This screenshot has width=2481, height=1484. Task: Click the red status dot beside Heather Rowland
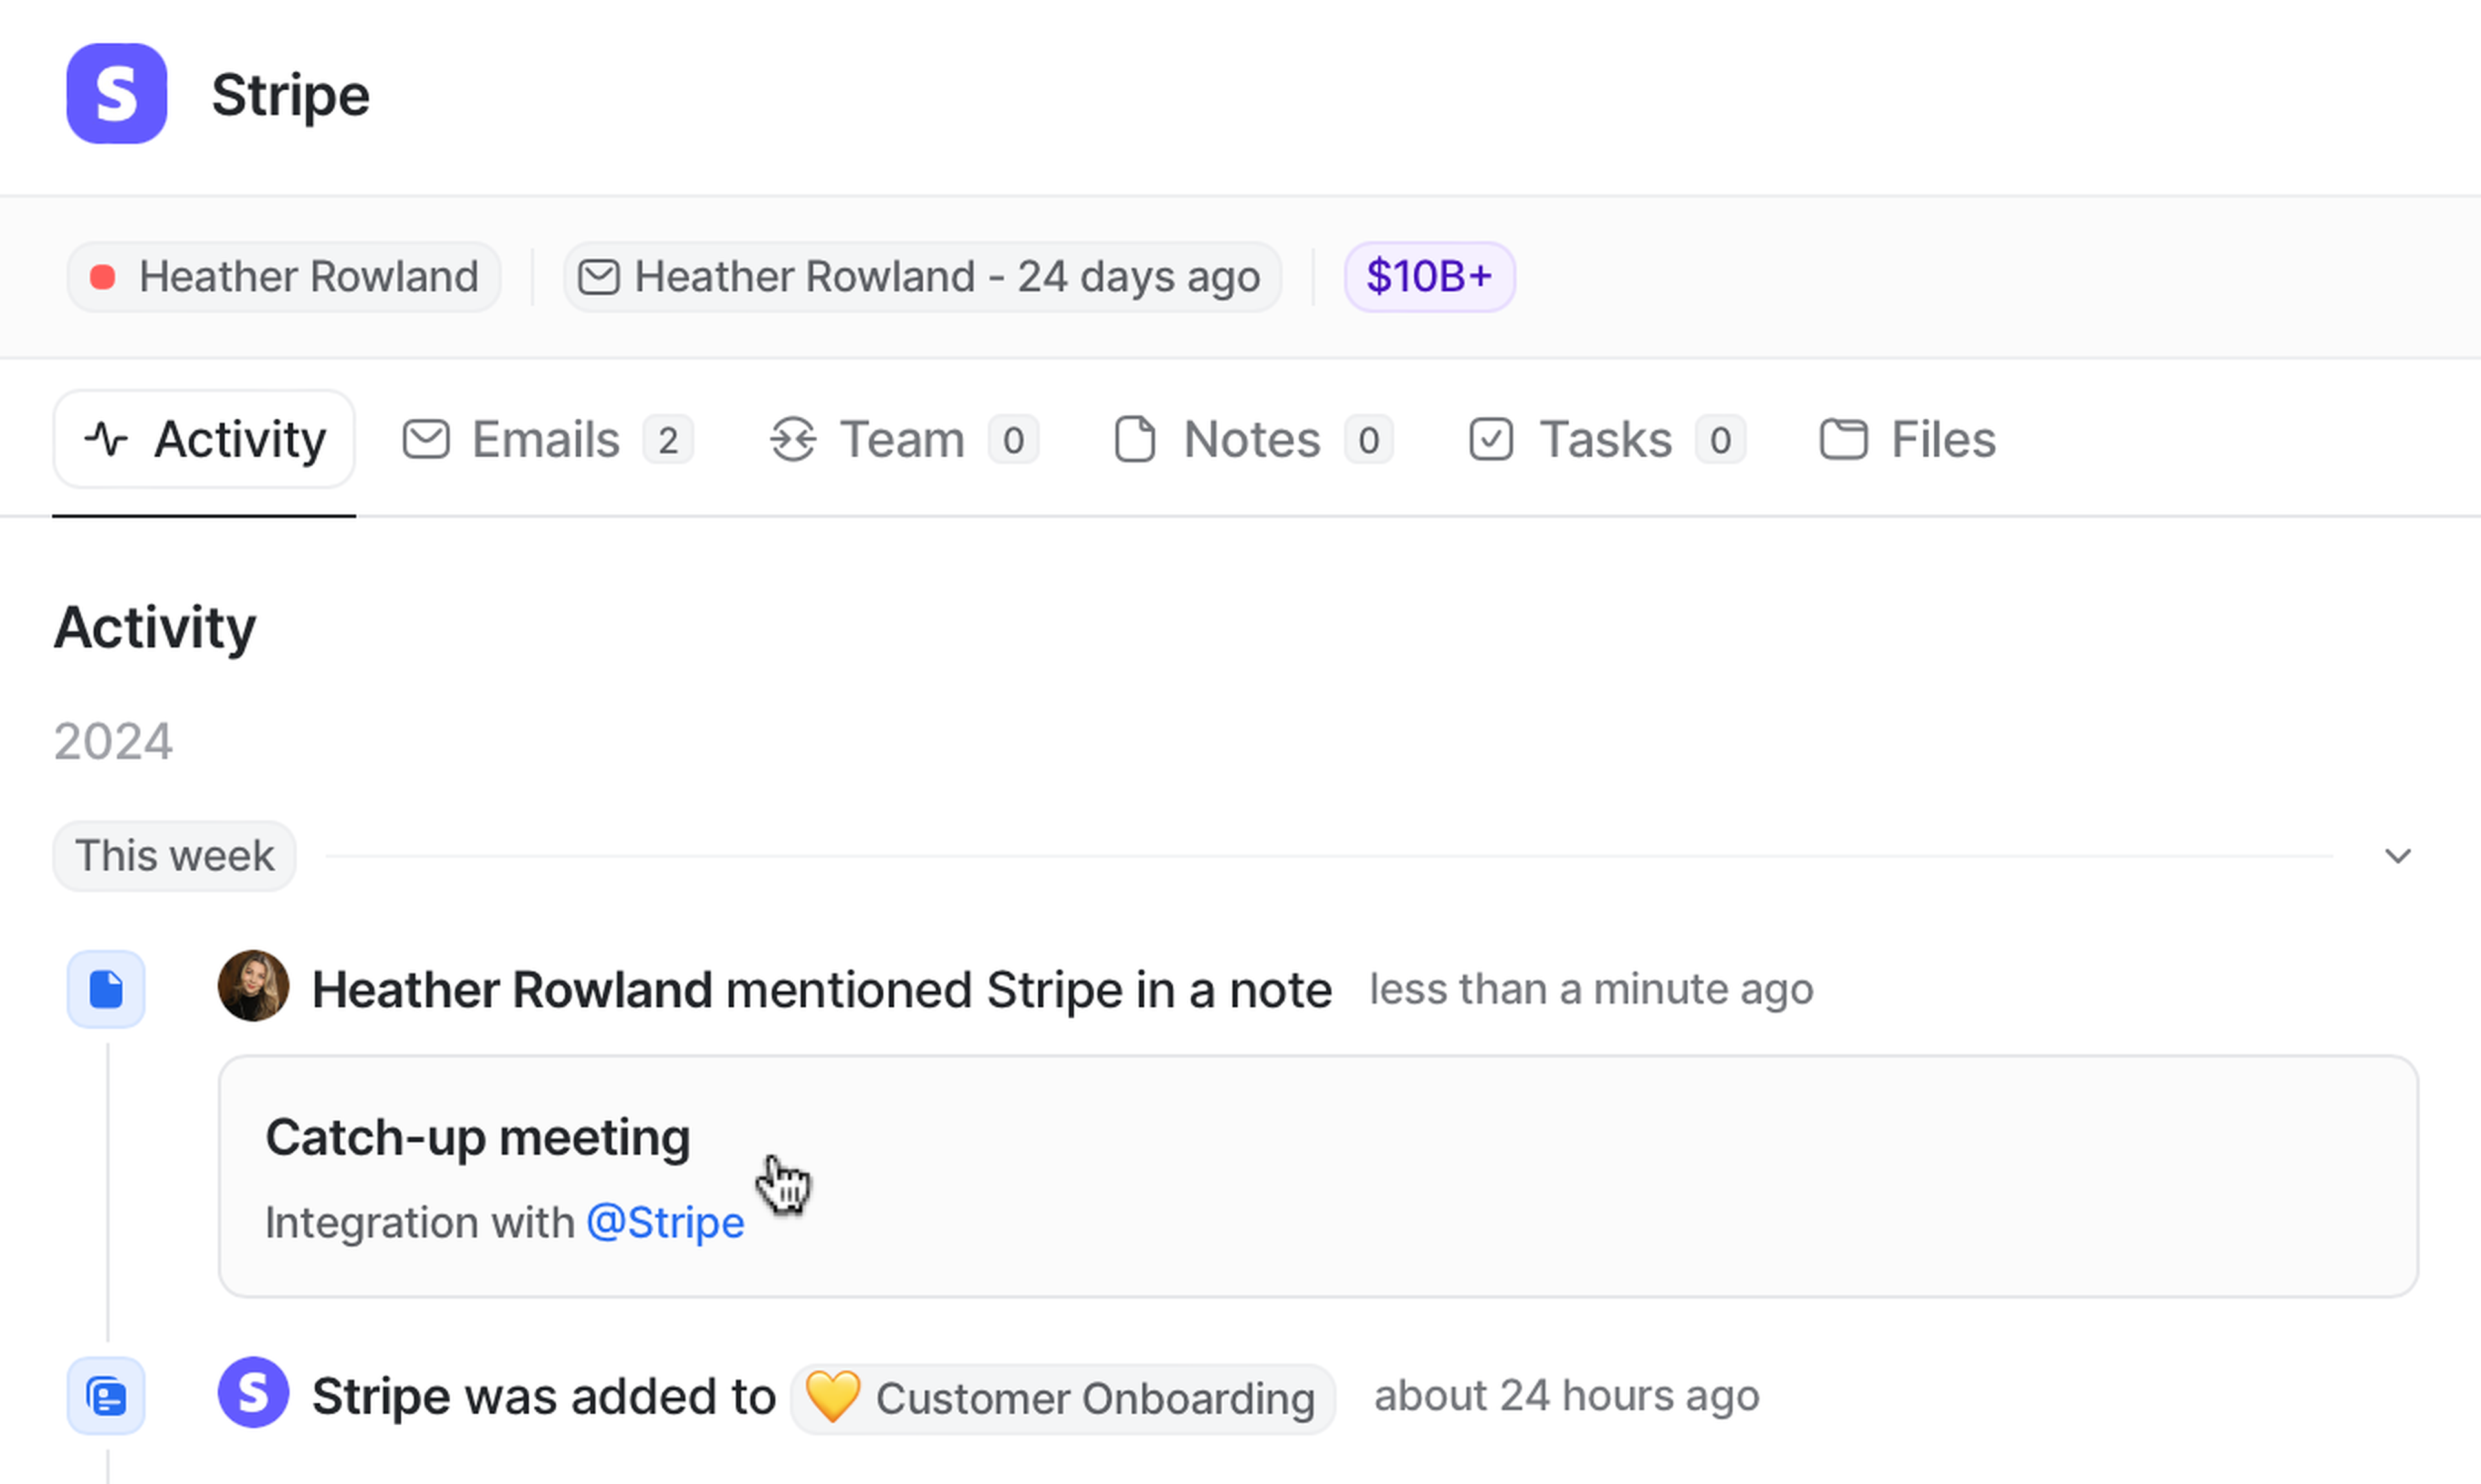tap(103, 277)
